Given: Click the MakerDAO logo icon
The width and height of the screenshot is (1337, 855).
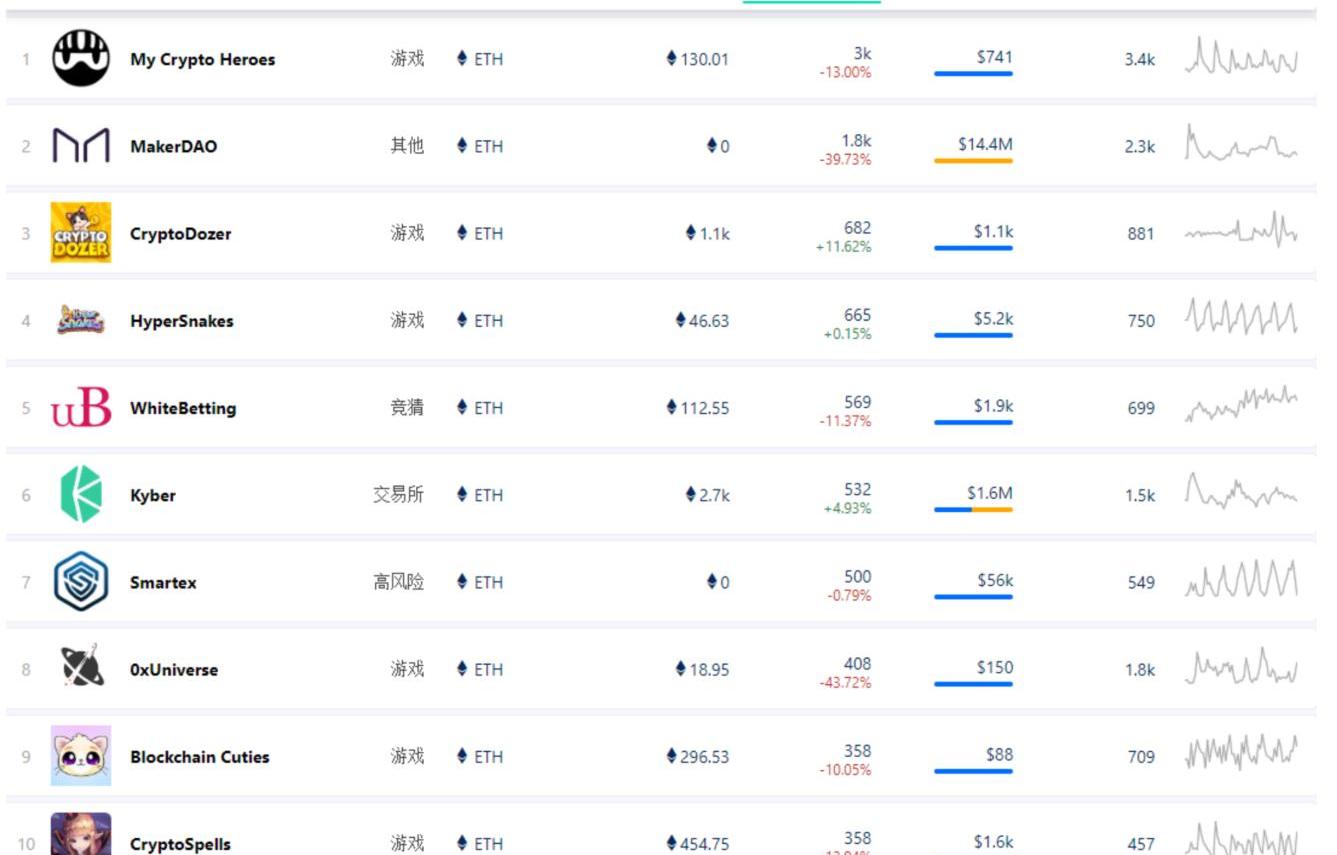Looking at the screenshot, I should [x=80, y=146].
